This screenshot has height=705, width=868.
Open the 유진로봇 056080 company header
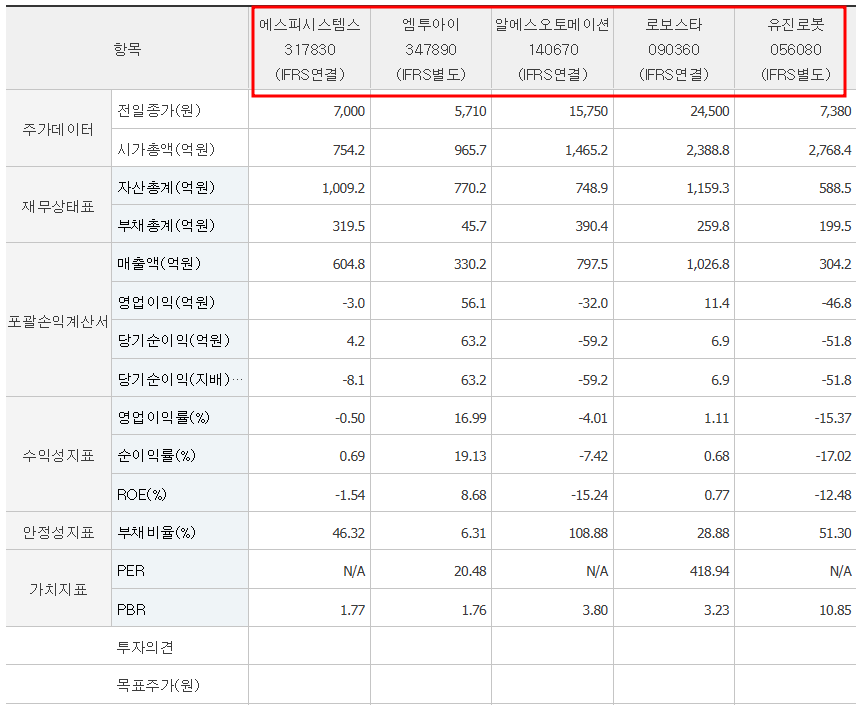pos(795,49)
